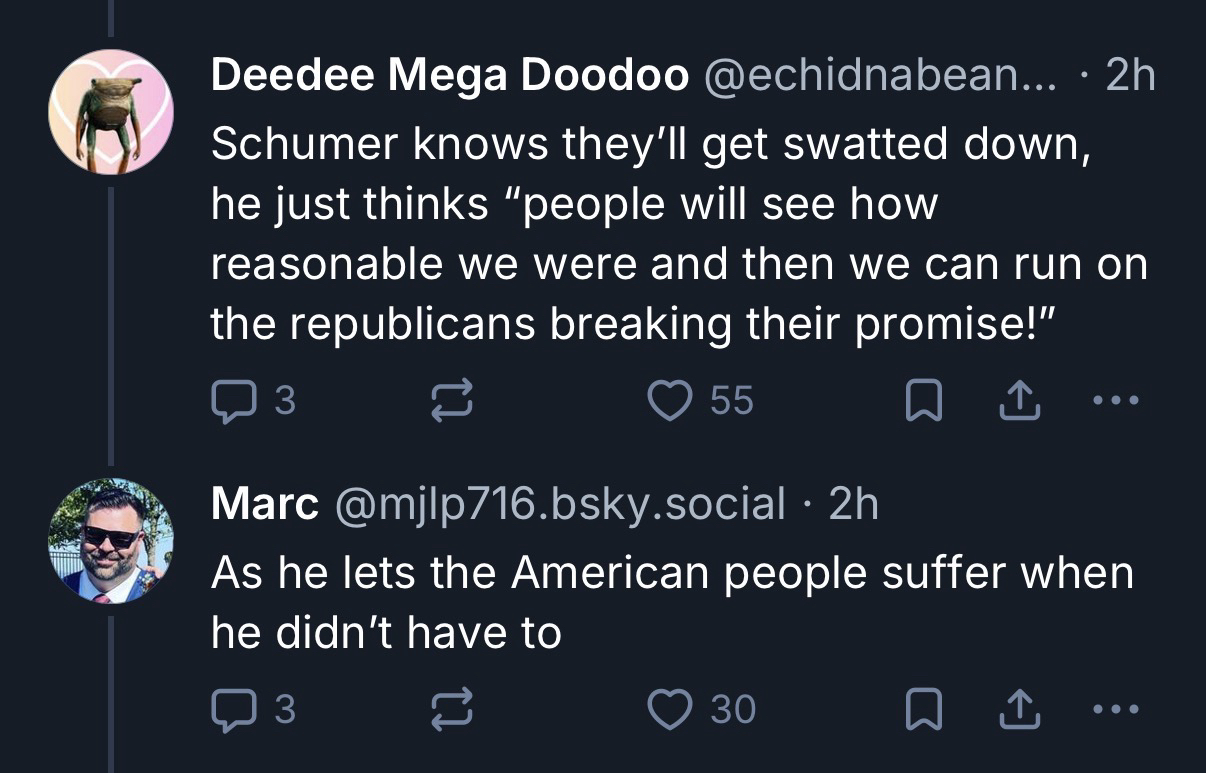This screenshot has height=773, width=1206.
Task: Bookmark Marc's reply
Action: point(919,709)
